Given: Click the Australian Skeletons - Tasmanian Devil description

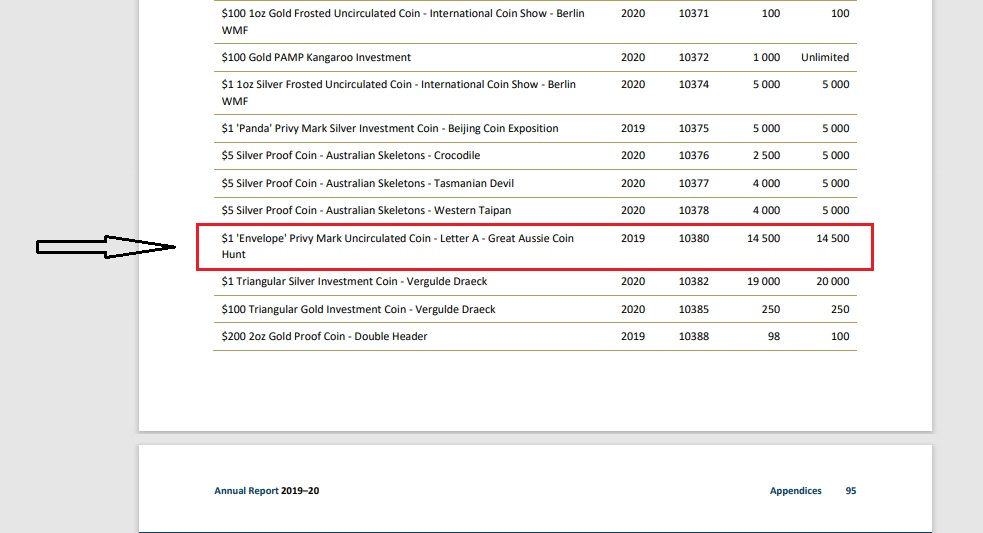Looking at the screenshot, I should point(367,184).
